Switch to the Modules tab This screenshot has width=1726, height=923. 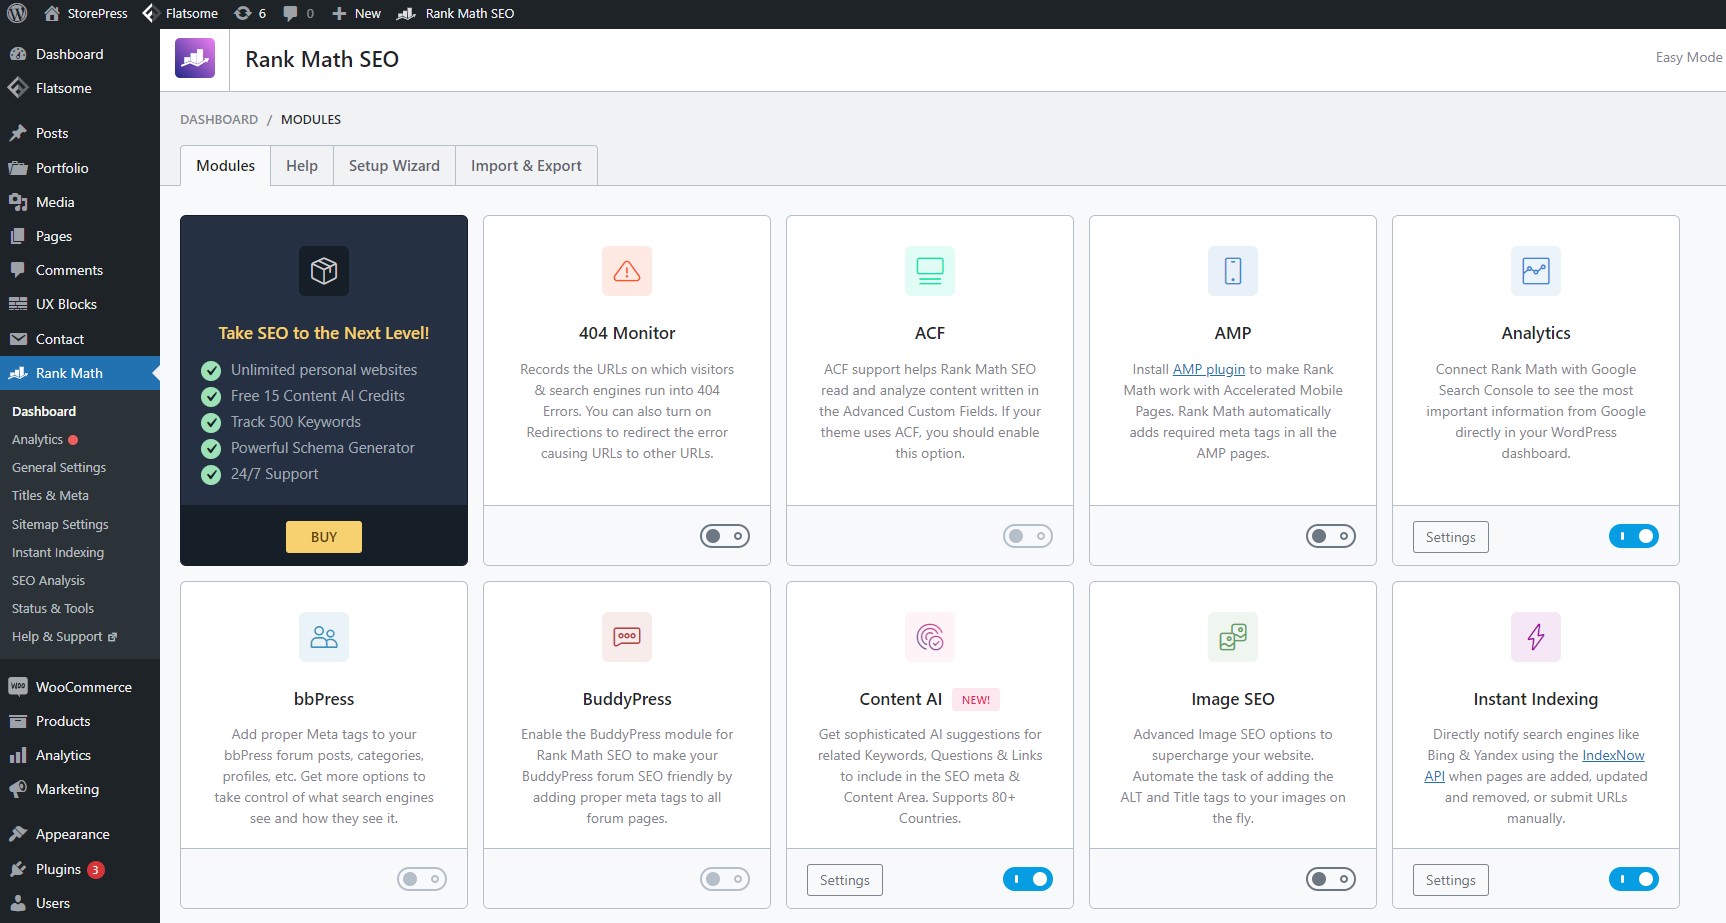(225, 166)
